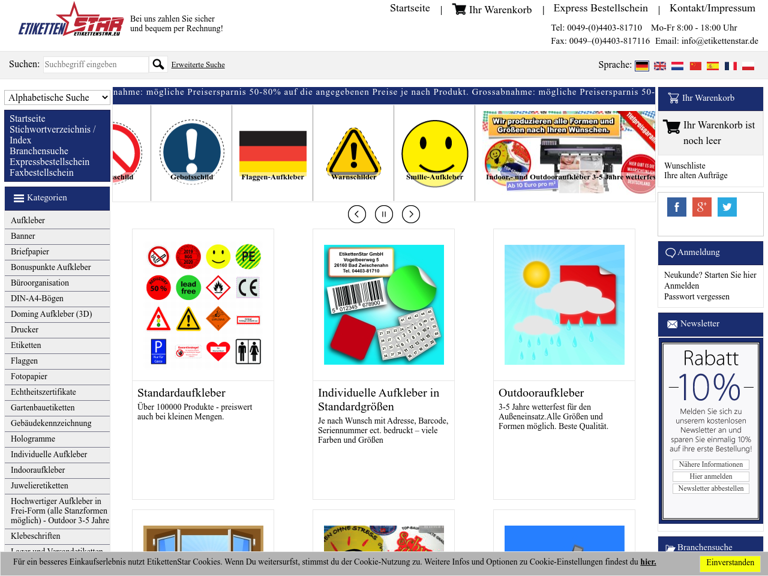Pause the product carousel
Screen dimensions: 768x576
[384, 214]
